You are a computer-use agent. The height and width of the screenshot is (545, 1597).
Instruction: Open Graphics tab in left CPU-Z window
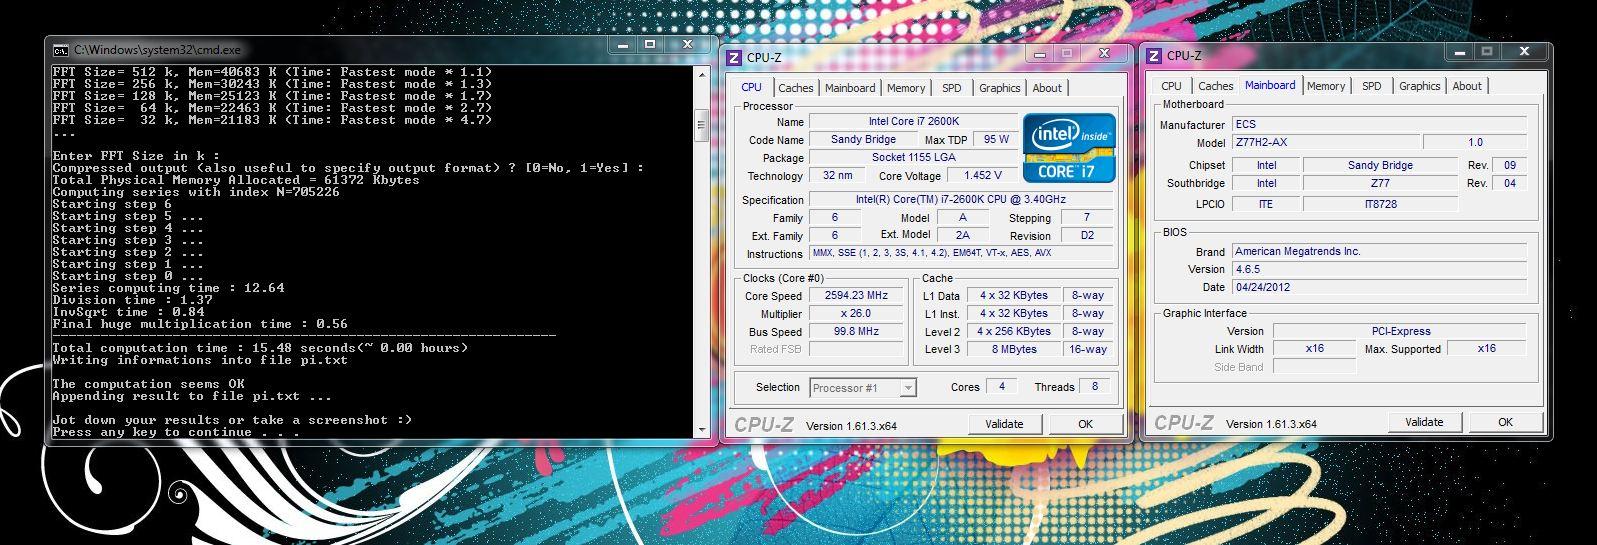1000,88
